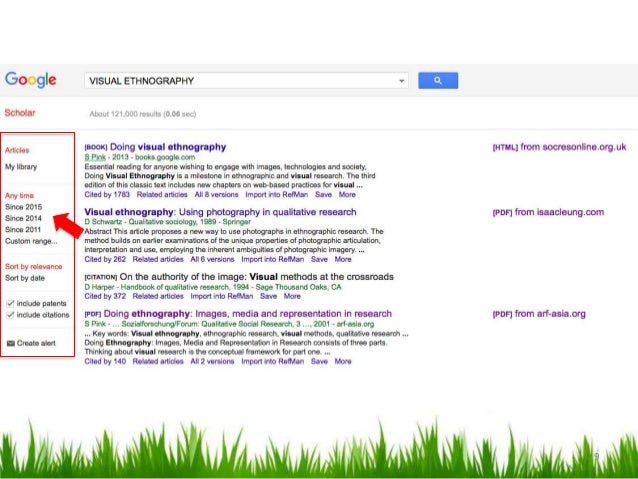638x479 pixels.
Task: Toggle the include patents checkbox
Action: (x=11, y=304)
